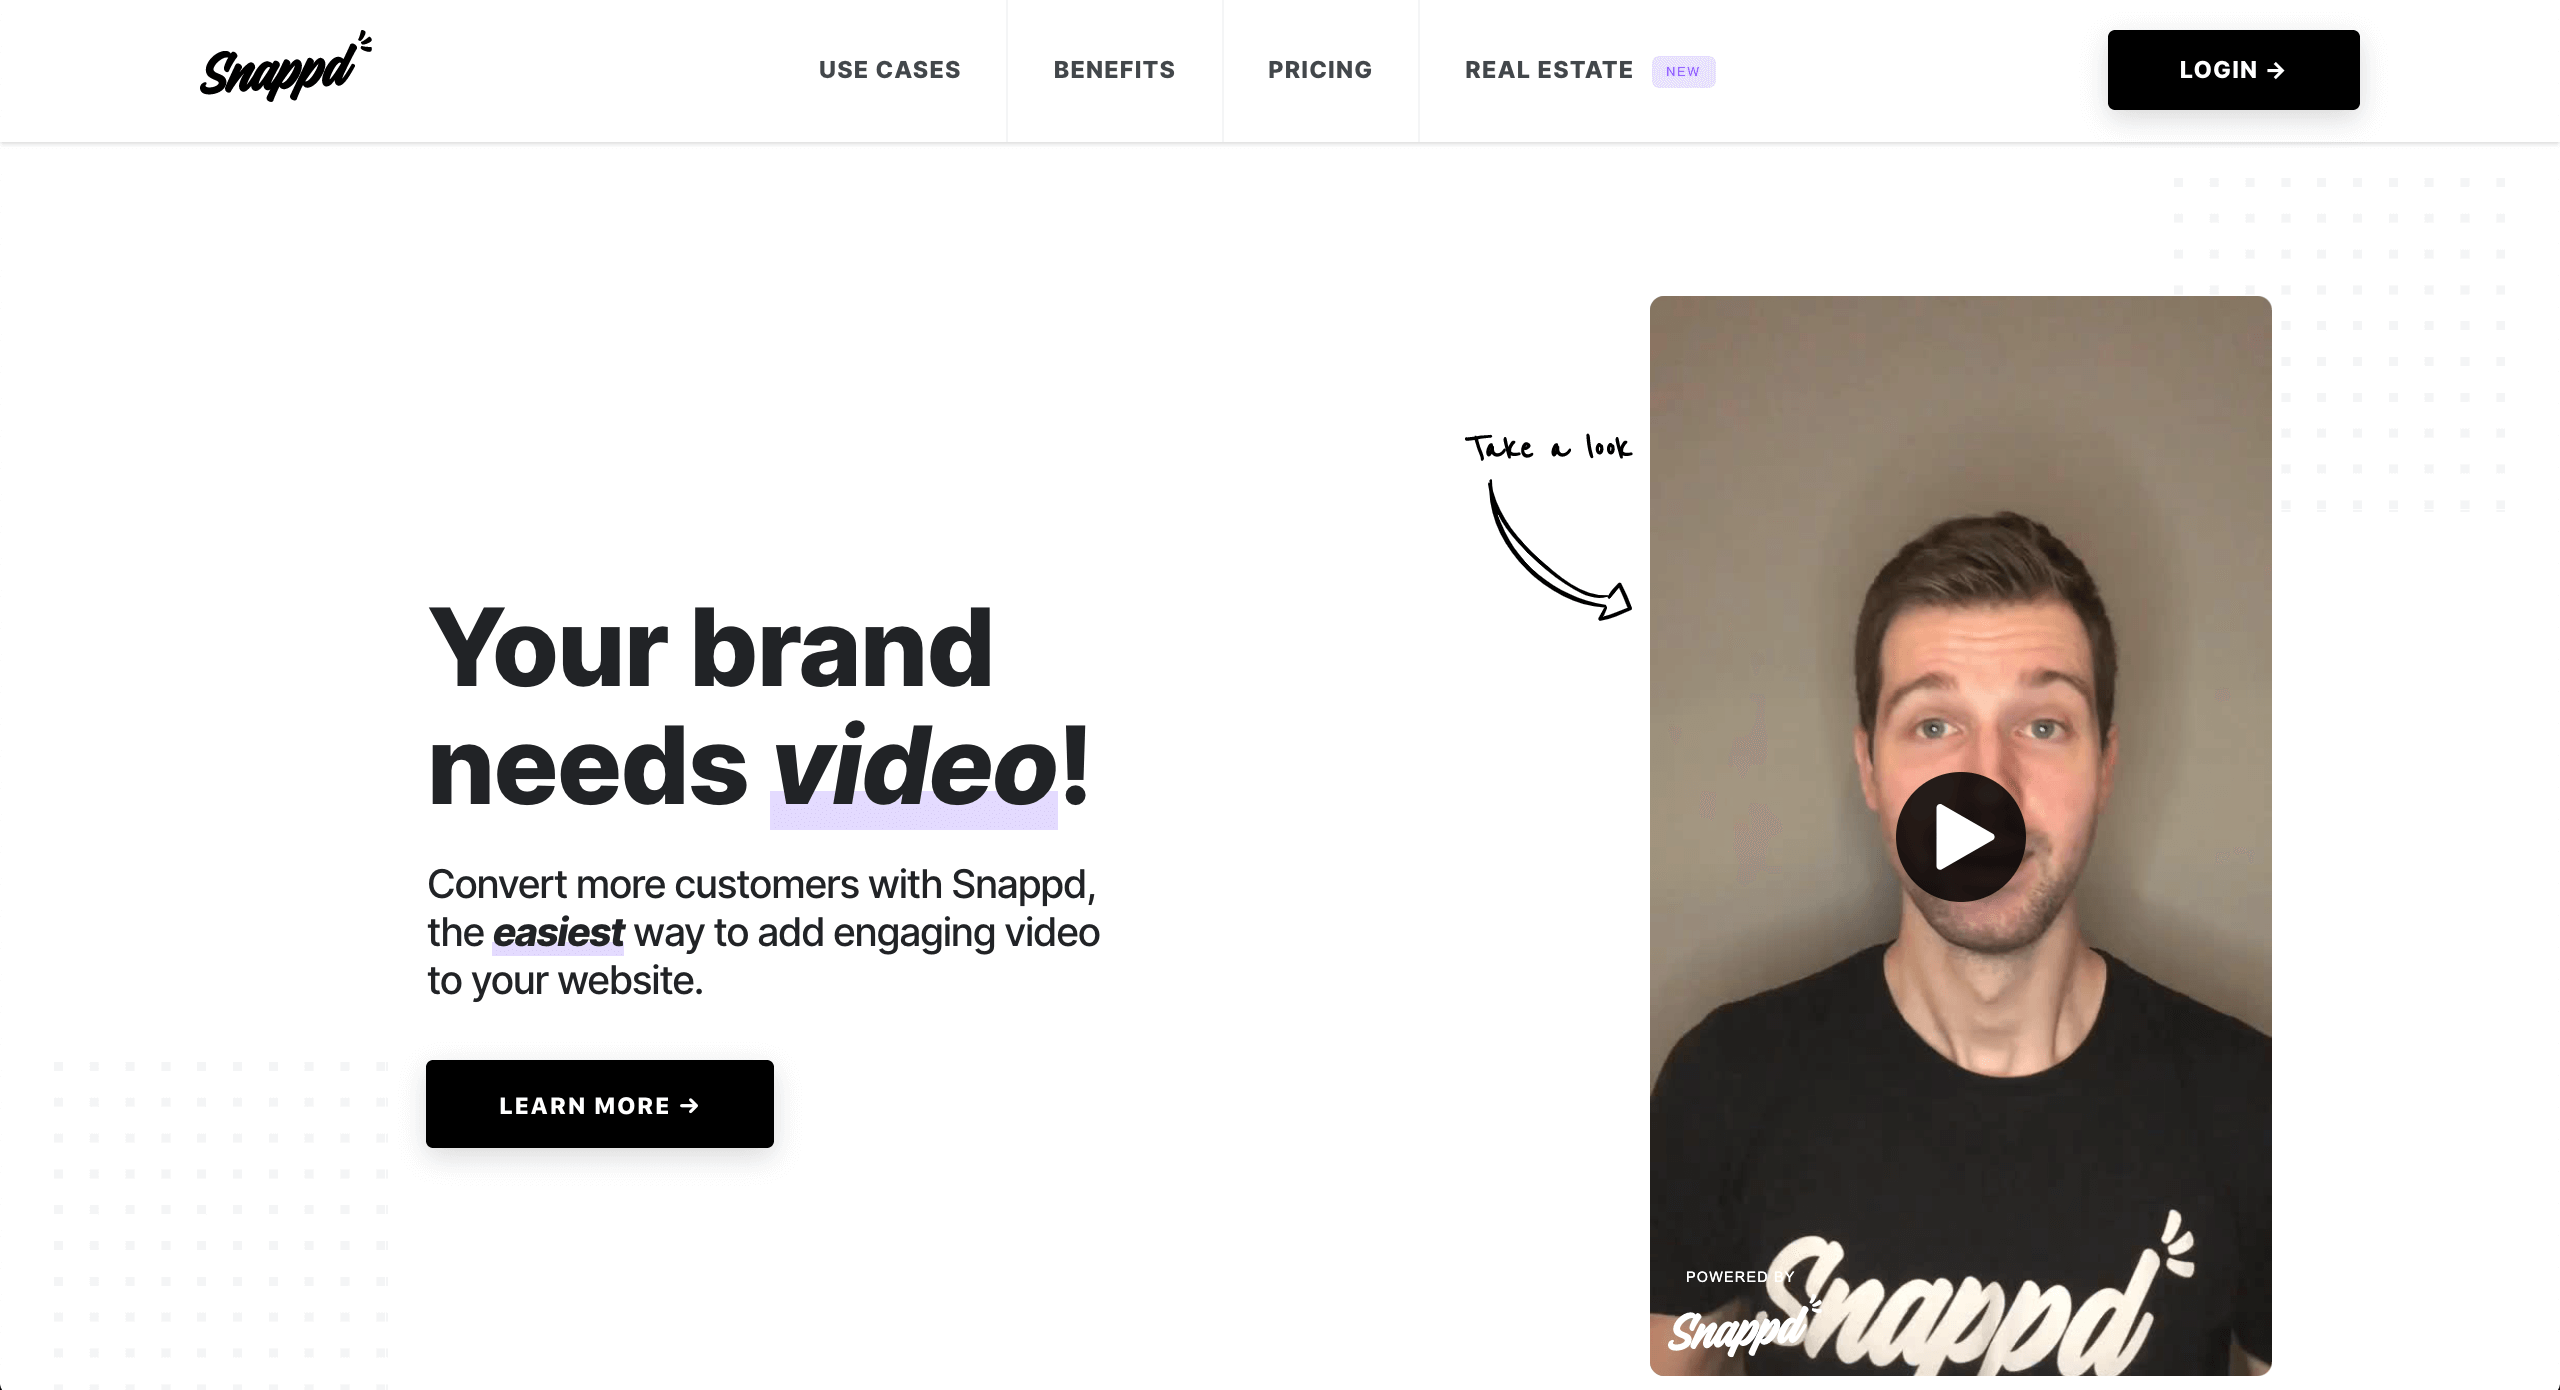Image resolution: width=2560 pixels, height=1390 pixels.
Task: Click the Login button
Action: (2233, 70)
